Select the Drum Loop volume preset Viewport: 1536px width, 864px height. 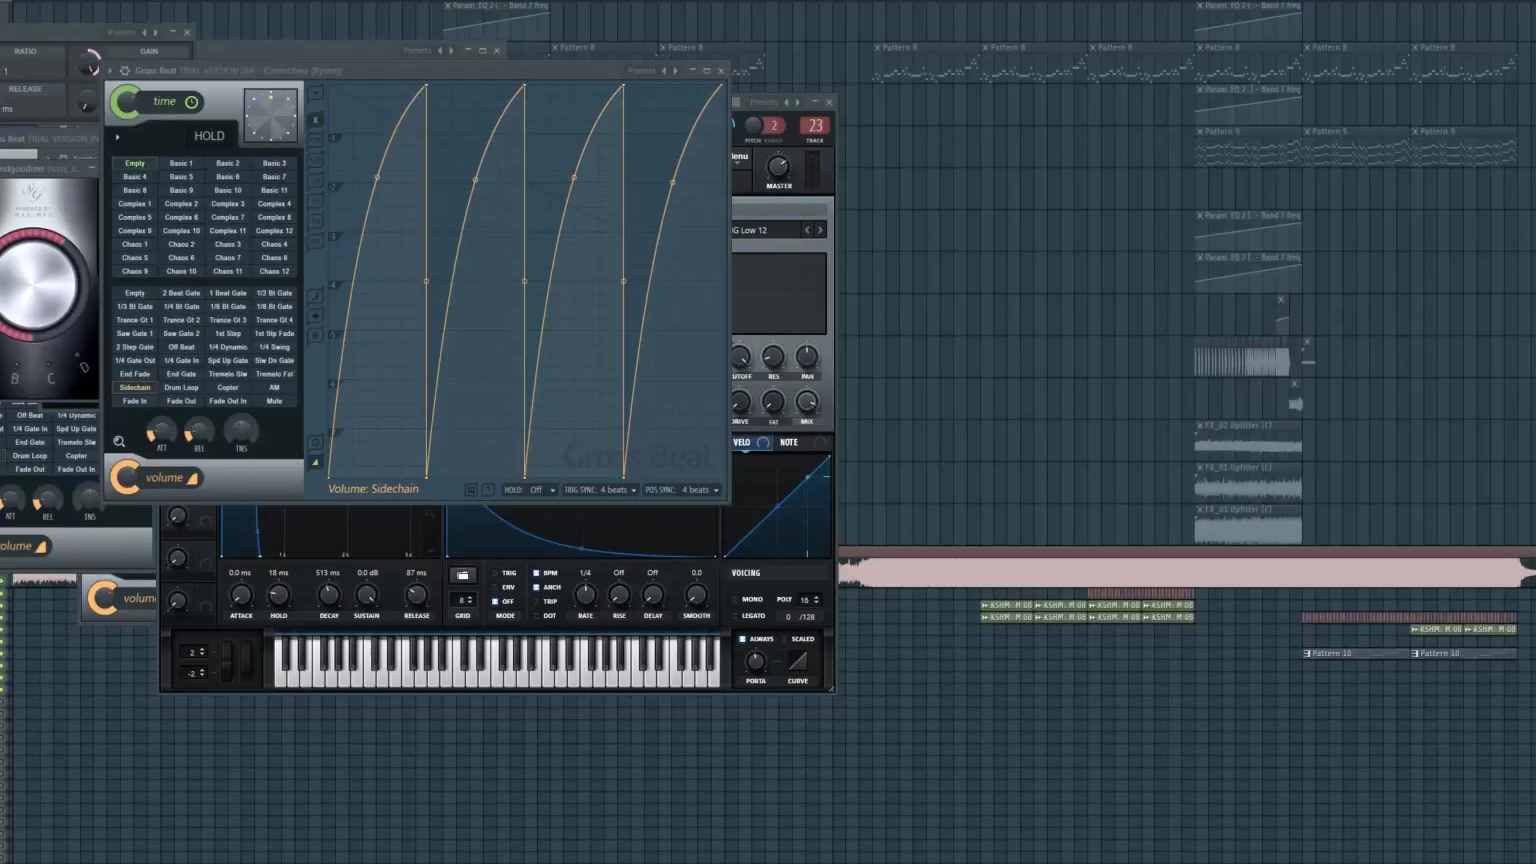[x=181, y=387]
